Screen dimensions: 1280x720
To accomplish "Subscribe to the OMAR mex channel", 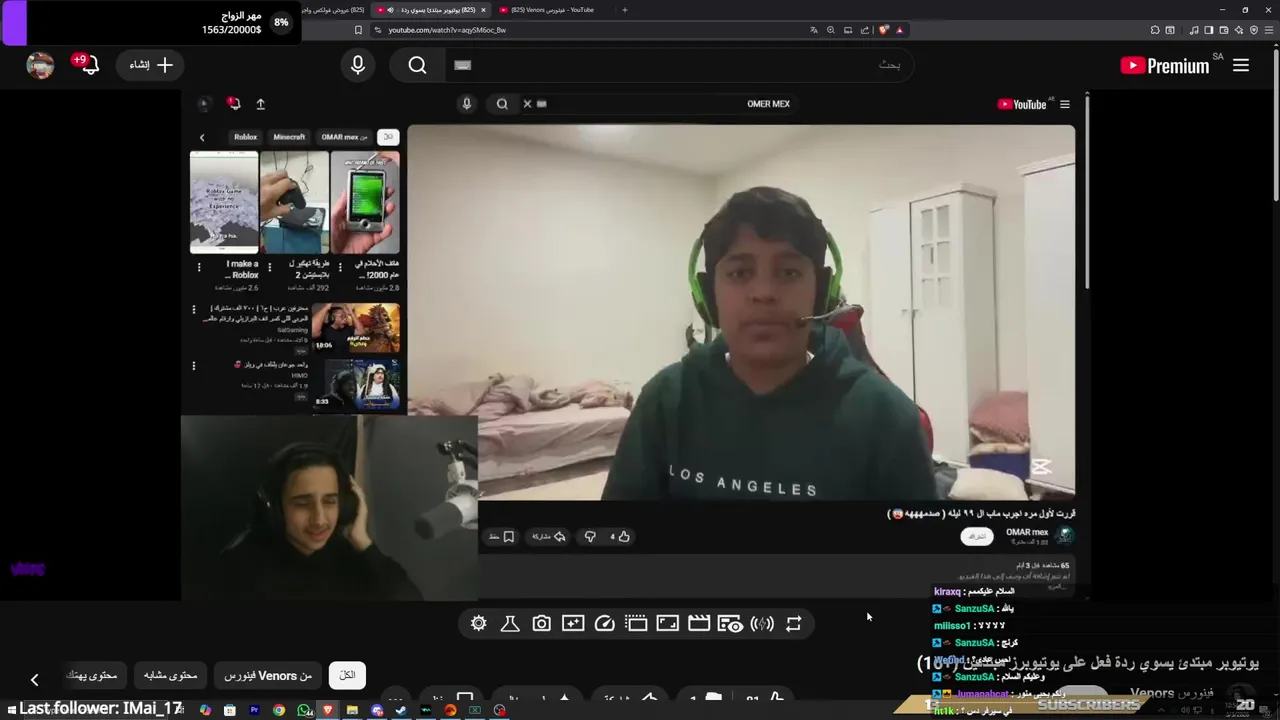I will (x=977, y=536).
